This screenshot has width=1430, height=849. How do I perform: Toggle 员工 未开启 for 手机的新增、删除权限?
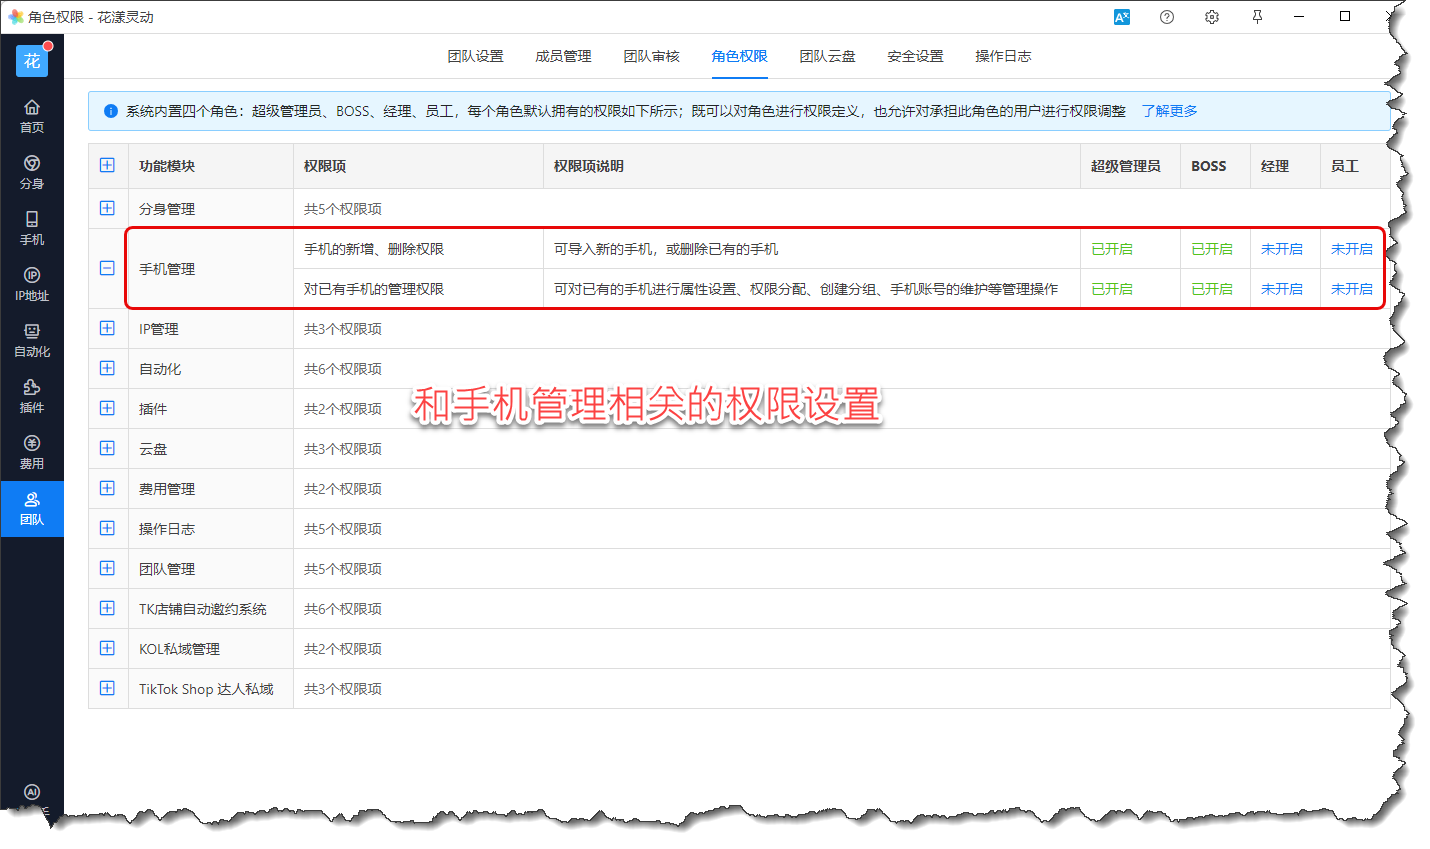click(x=1352, y=249)
